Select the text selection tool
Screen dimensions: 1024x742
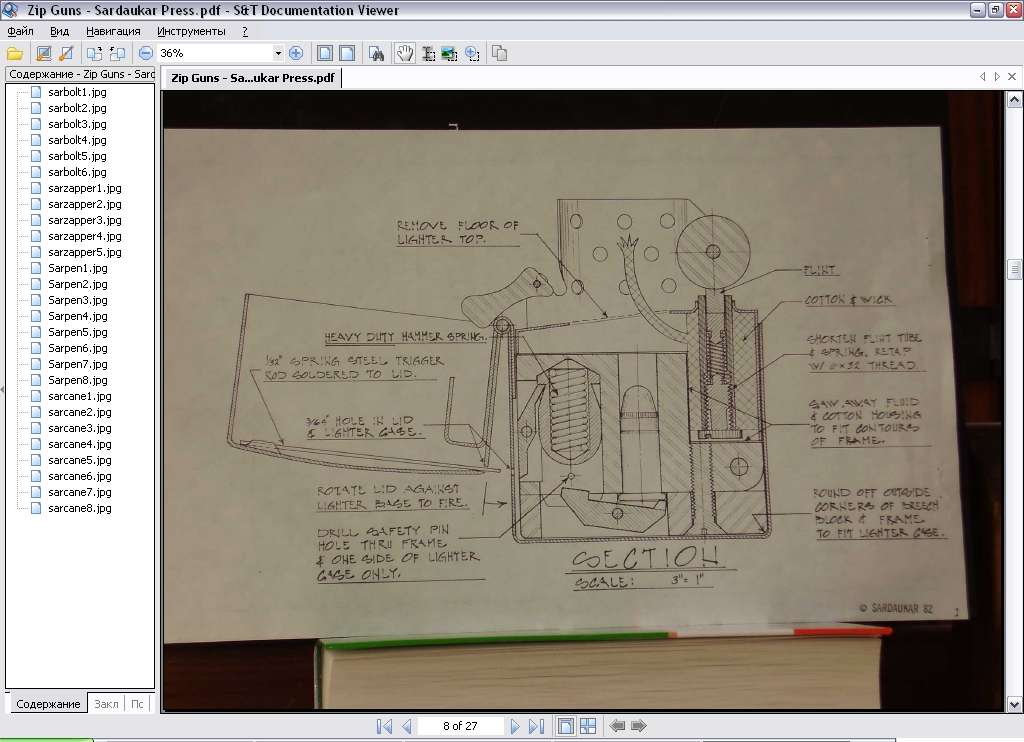[x=428, y=54]
